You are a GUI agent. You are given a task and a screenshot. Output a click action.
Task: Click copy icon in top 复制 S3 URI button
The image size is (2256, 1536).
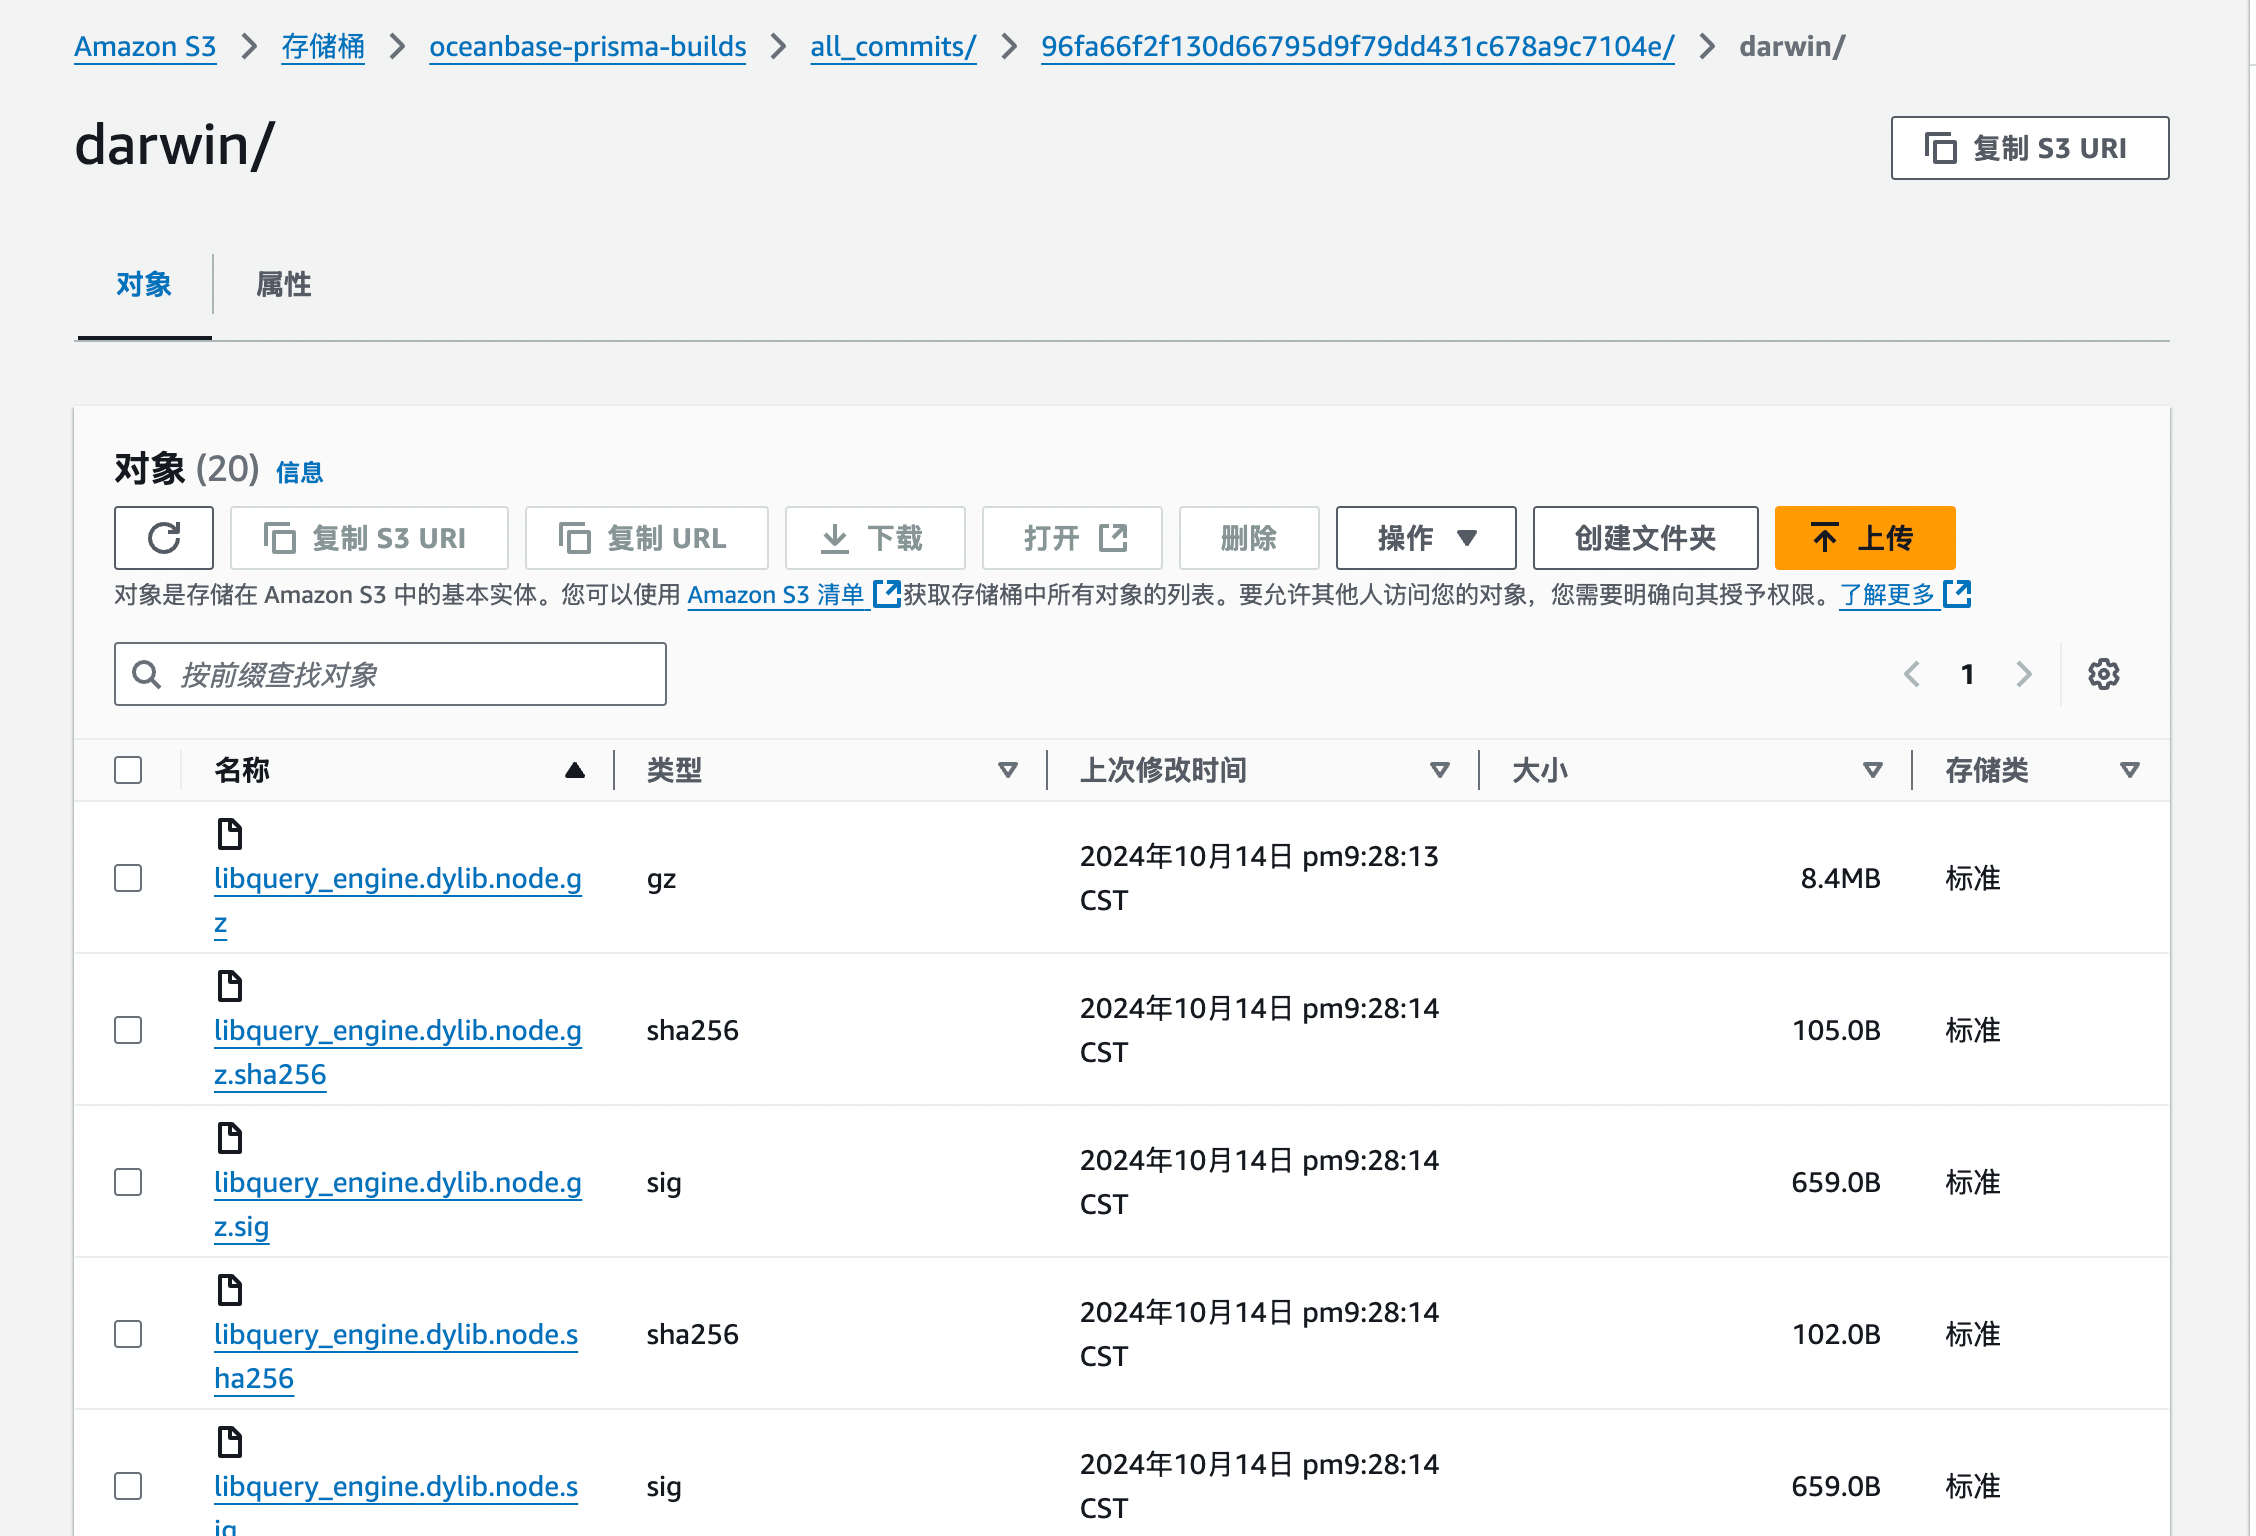click(1940, 148)
